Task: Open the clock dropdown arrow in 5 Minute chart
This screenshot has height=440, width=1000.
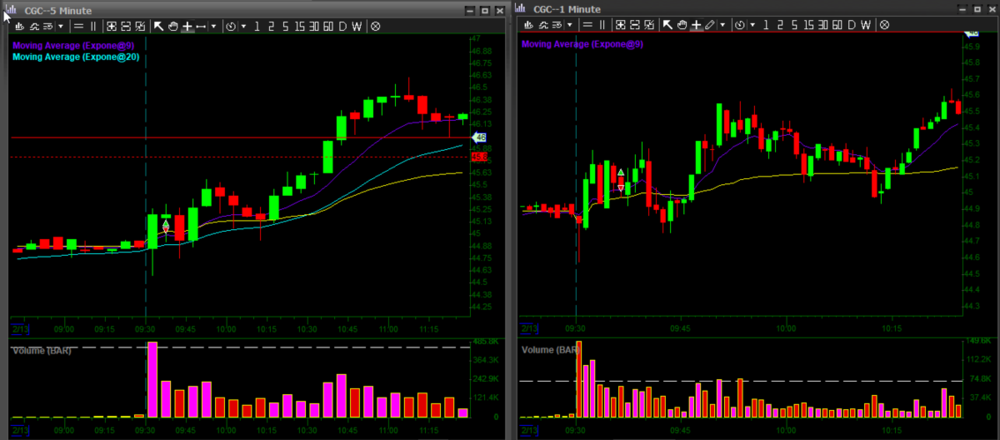Action: 242,27
